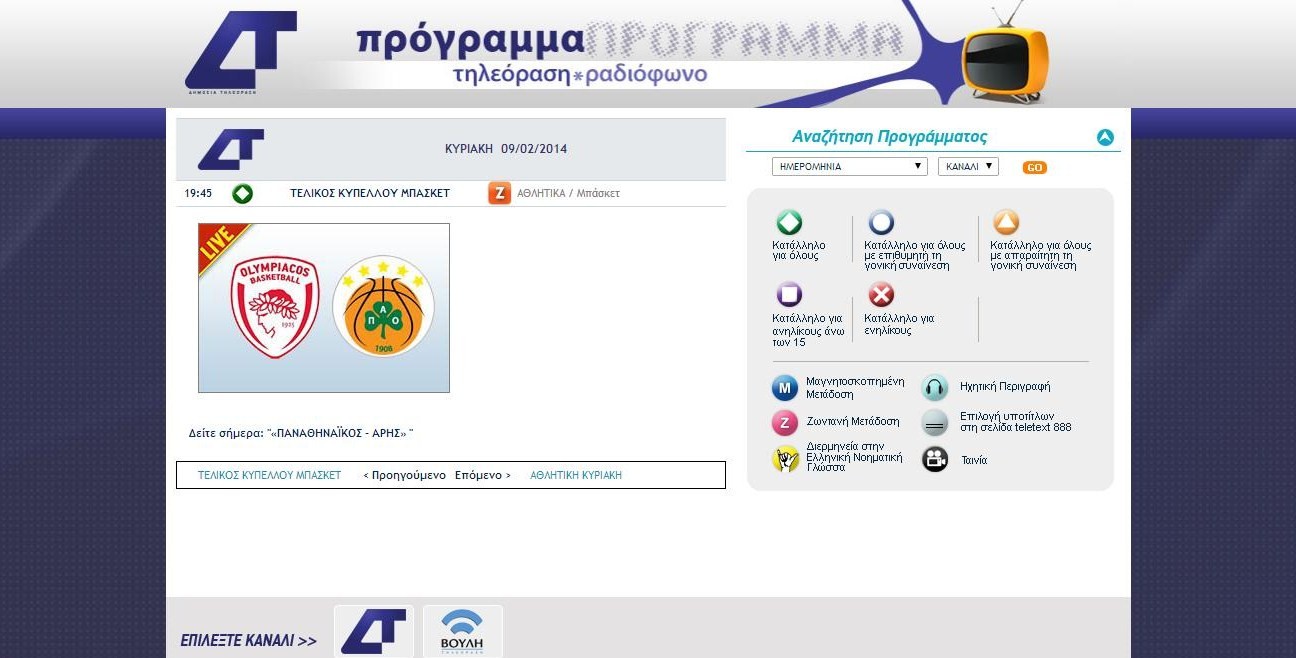Click the teletext 888 subtitles icon
The height and width of the screenshot is (658, 1296).
coord(935,423)
